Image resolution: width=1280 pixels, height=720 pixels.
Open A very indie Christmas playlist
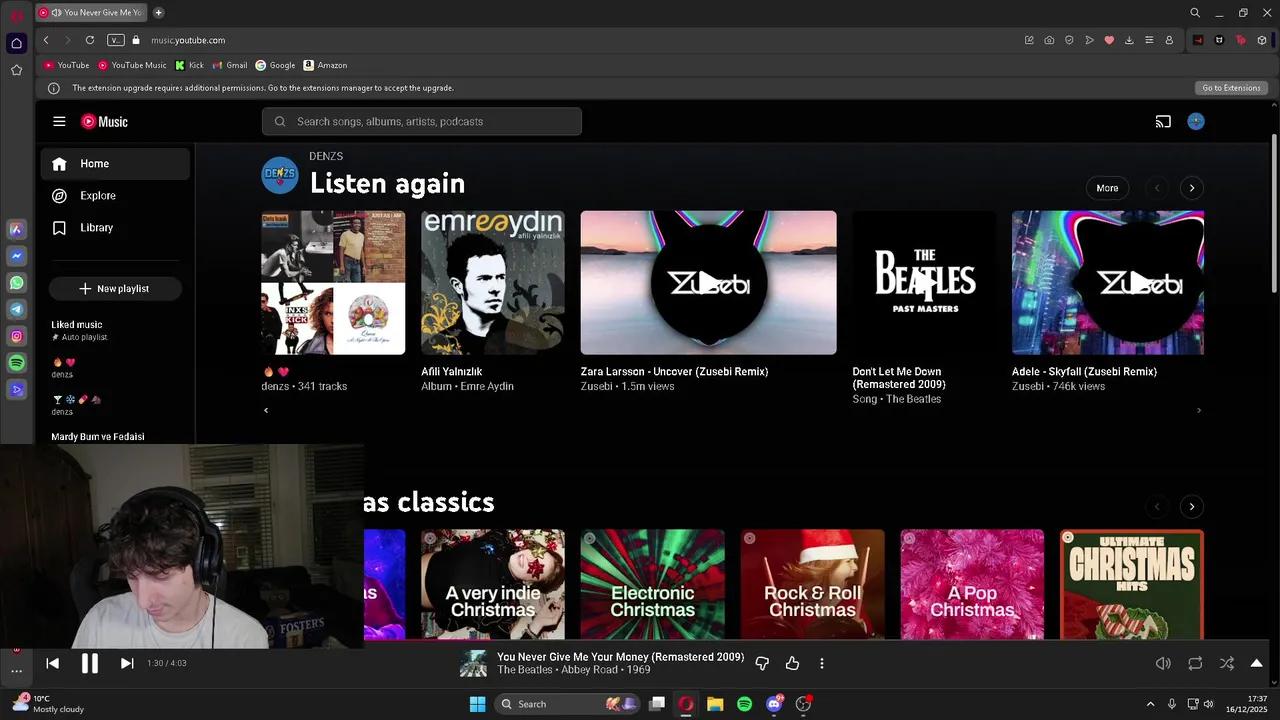(493, 584)
